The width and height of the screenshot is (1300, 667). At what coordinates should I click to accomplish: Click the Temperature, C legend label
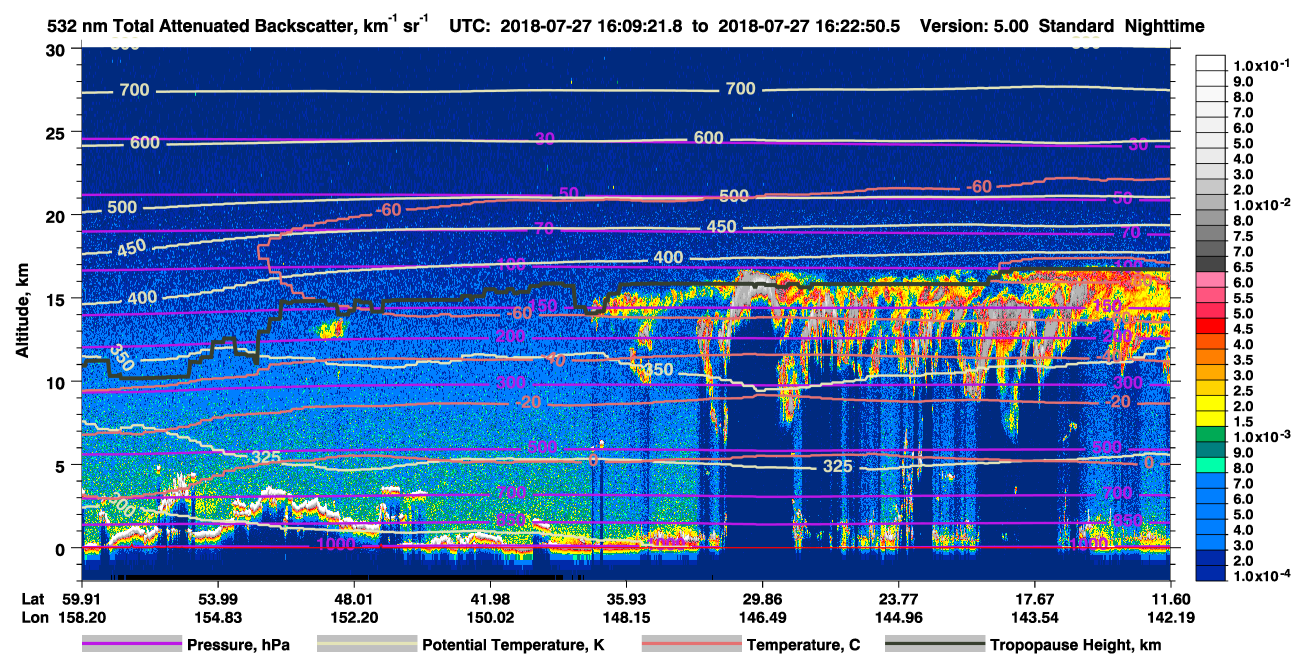point(803,646)
